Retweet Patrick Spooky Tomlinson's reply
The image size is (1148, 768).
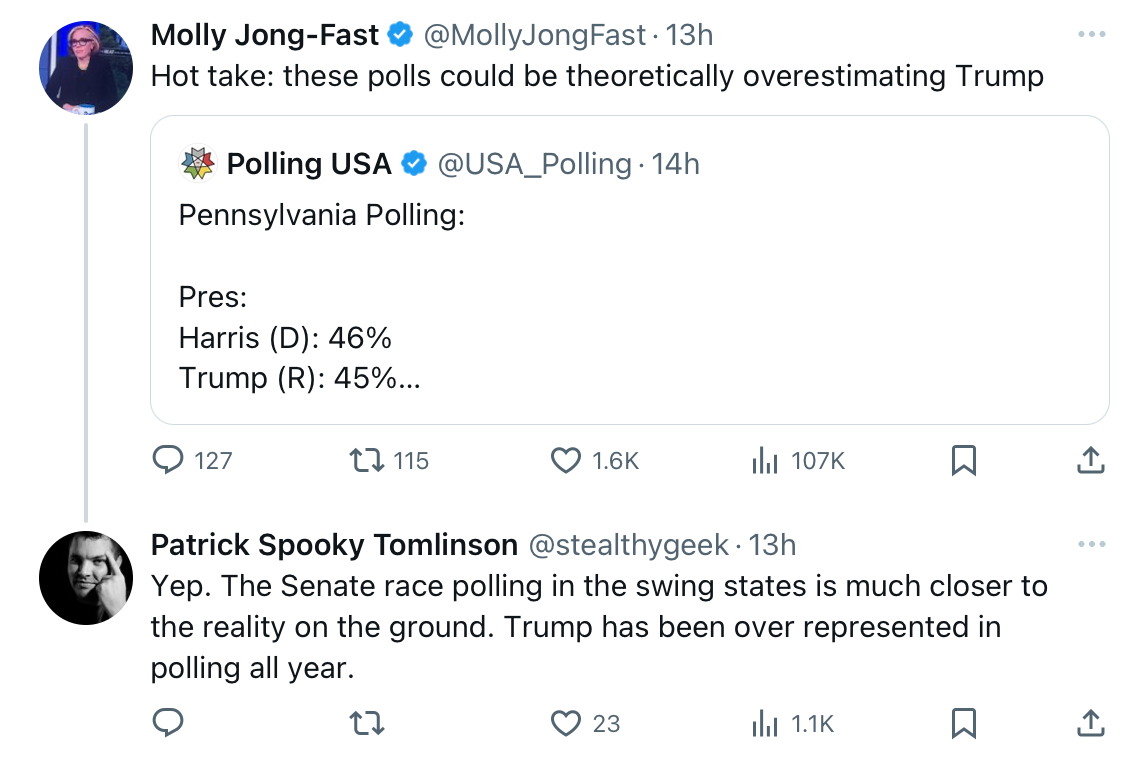(x=367, y=723)
